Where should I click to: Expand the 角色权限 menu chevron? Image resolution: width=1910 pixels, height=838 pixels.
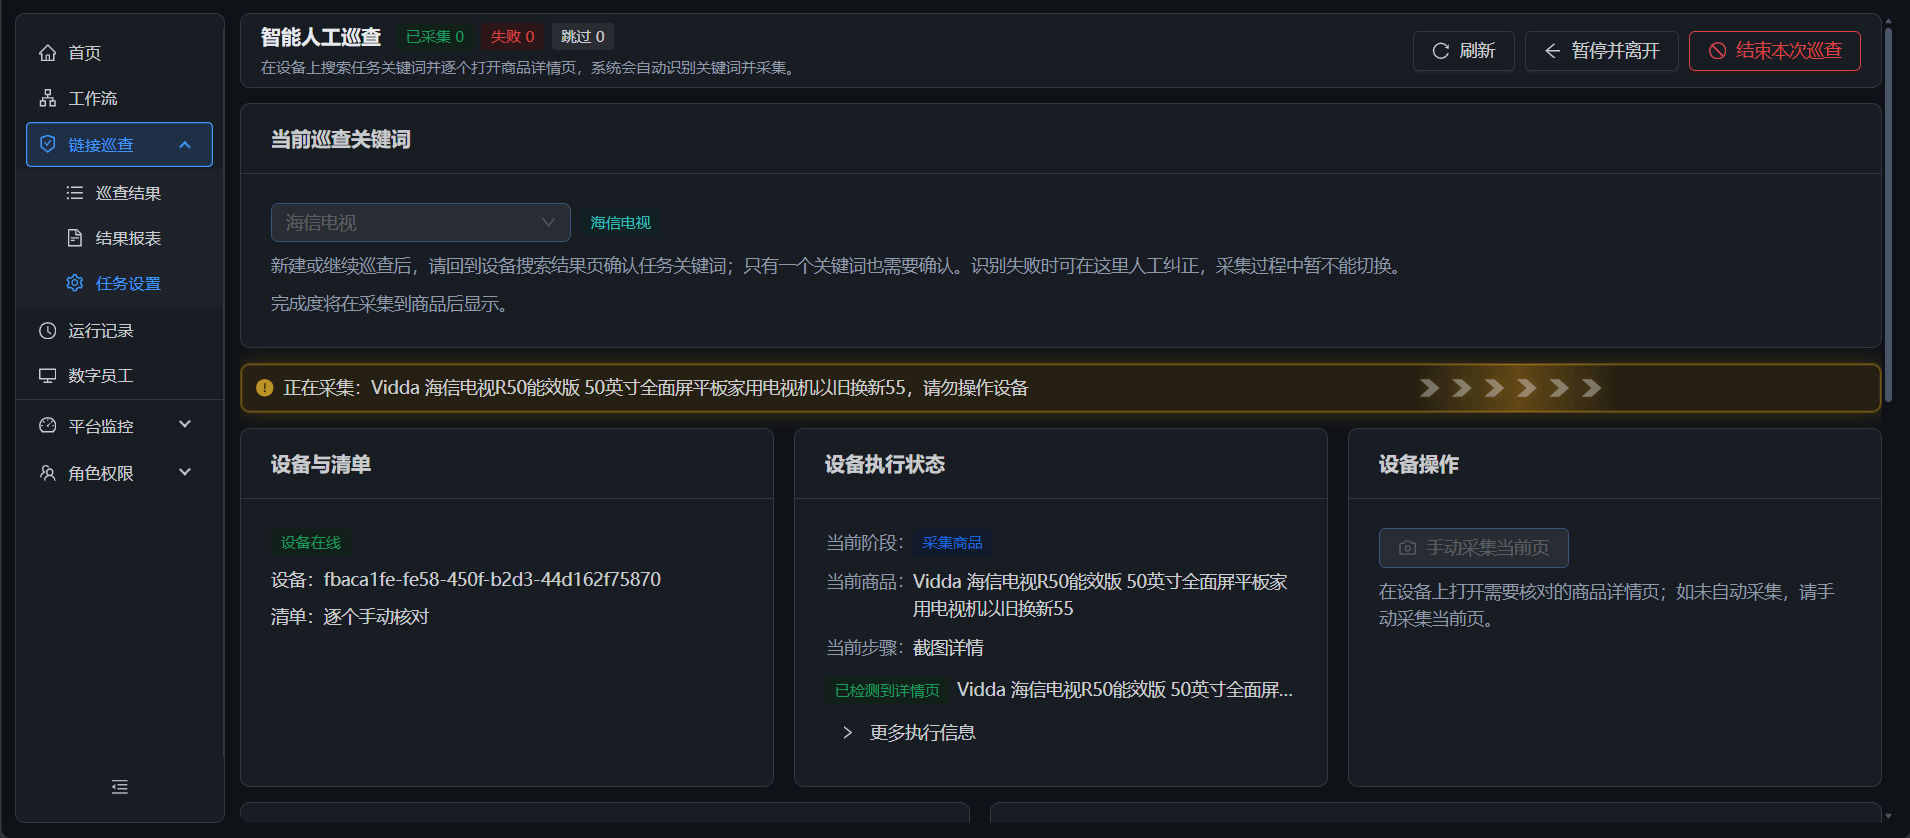[185, 472]
